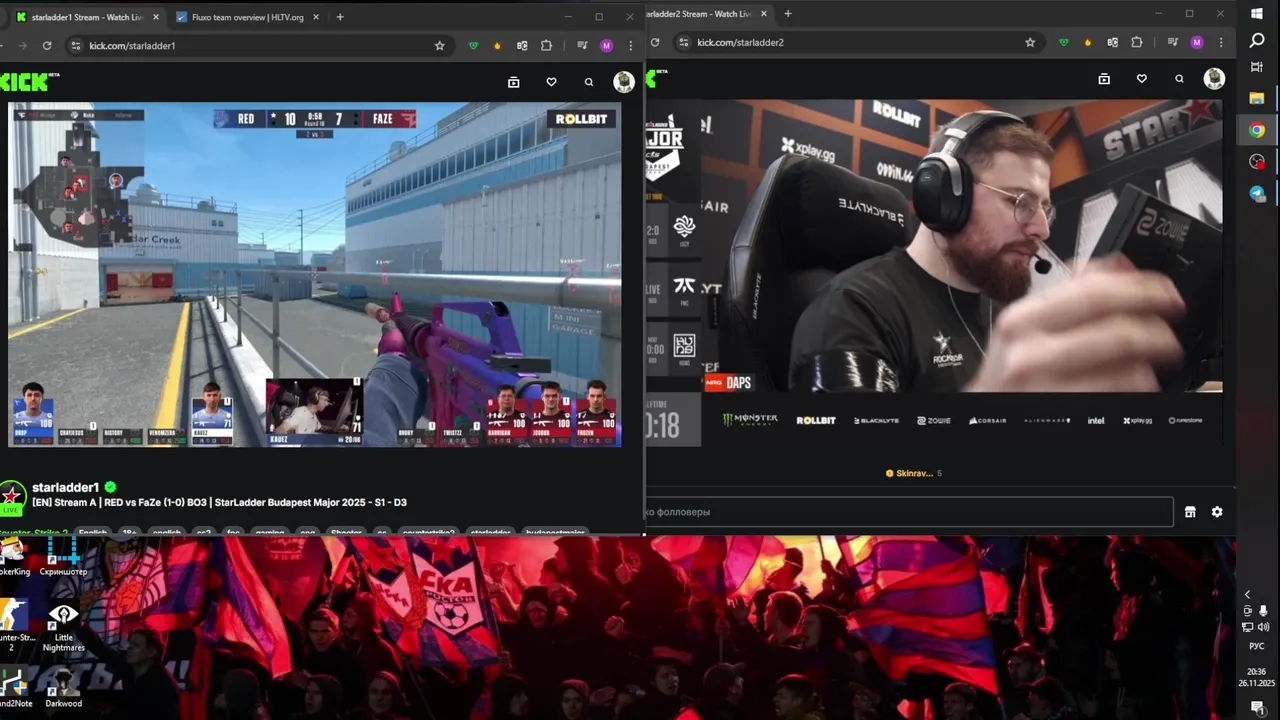Open Chrome from the taskbar
This screenshot has width=1280, height=720.
pos(1257,130)
